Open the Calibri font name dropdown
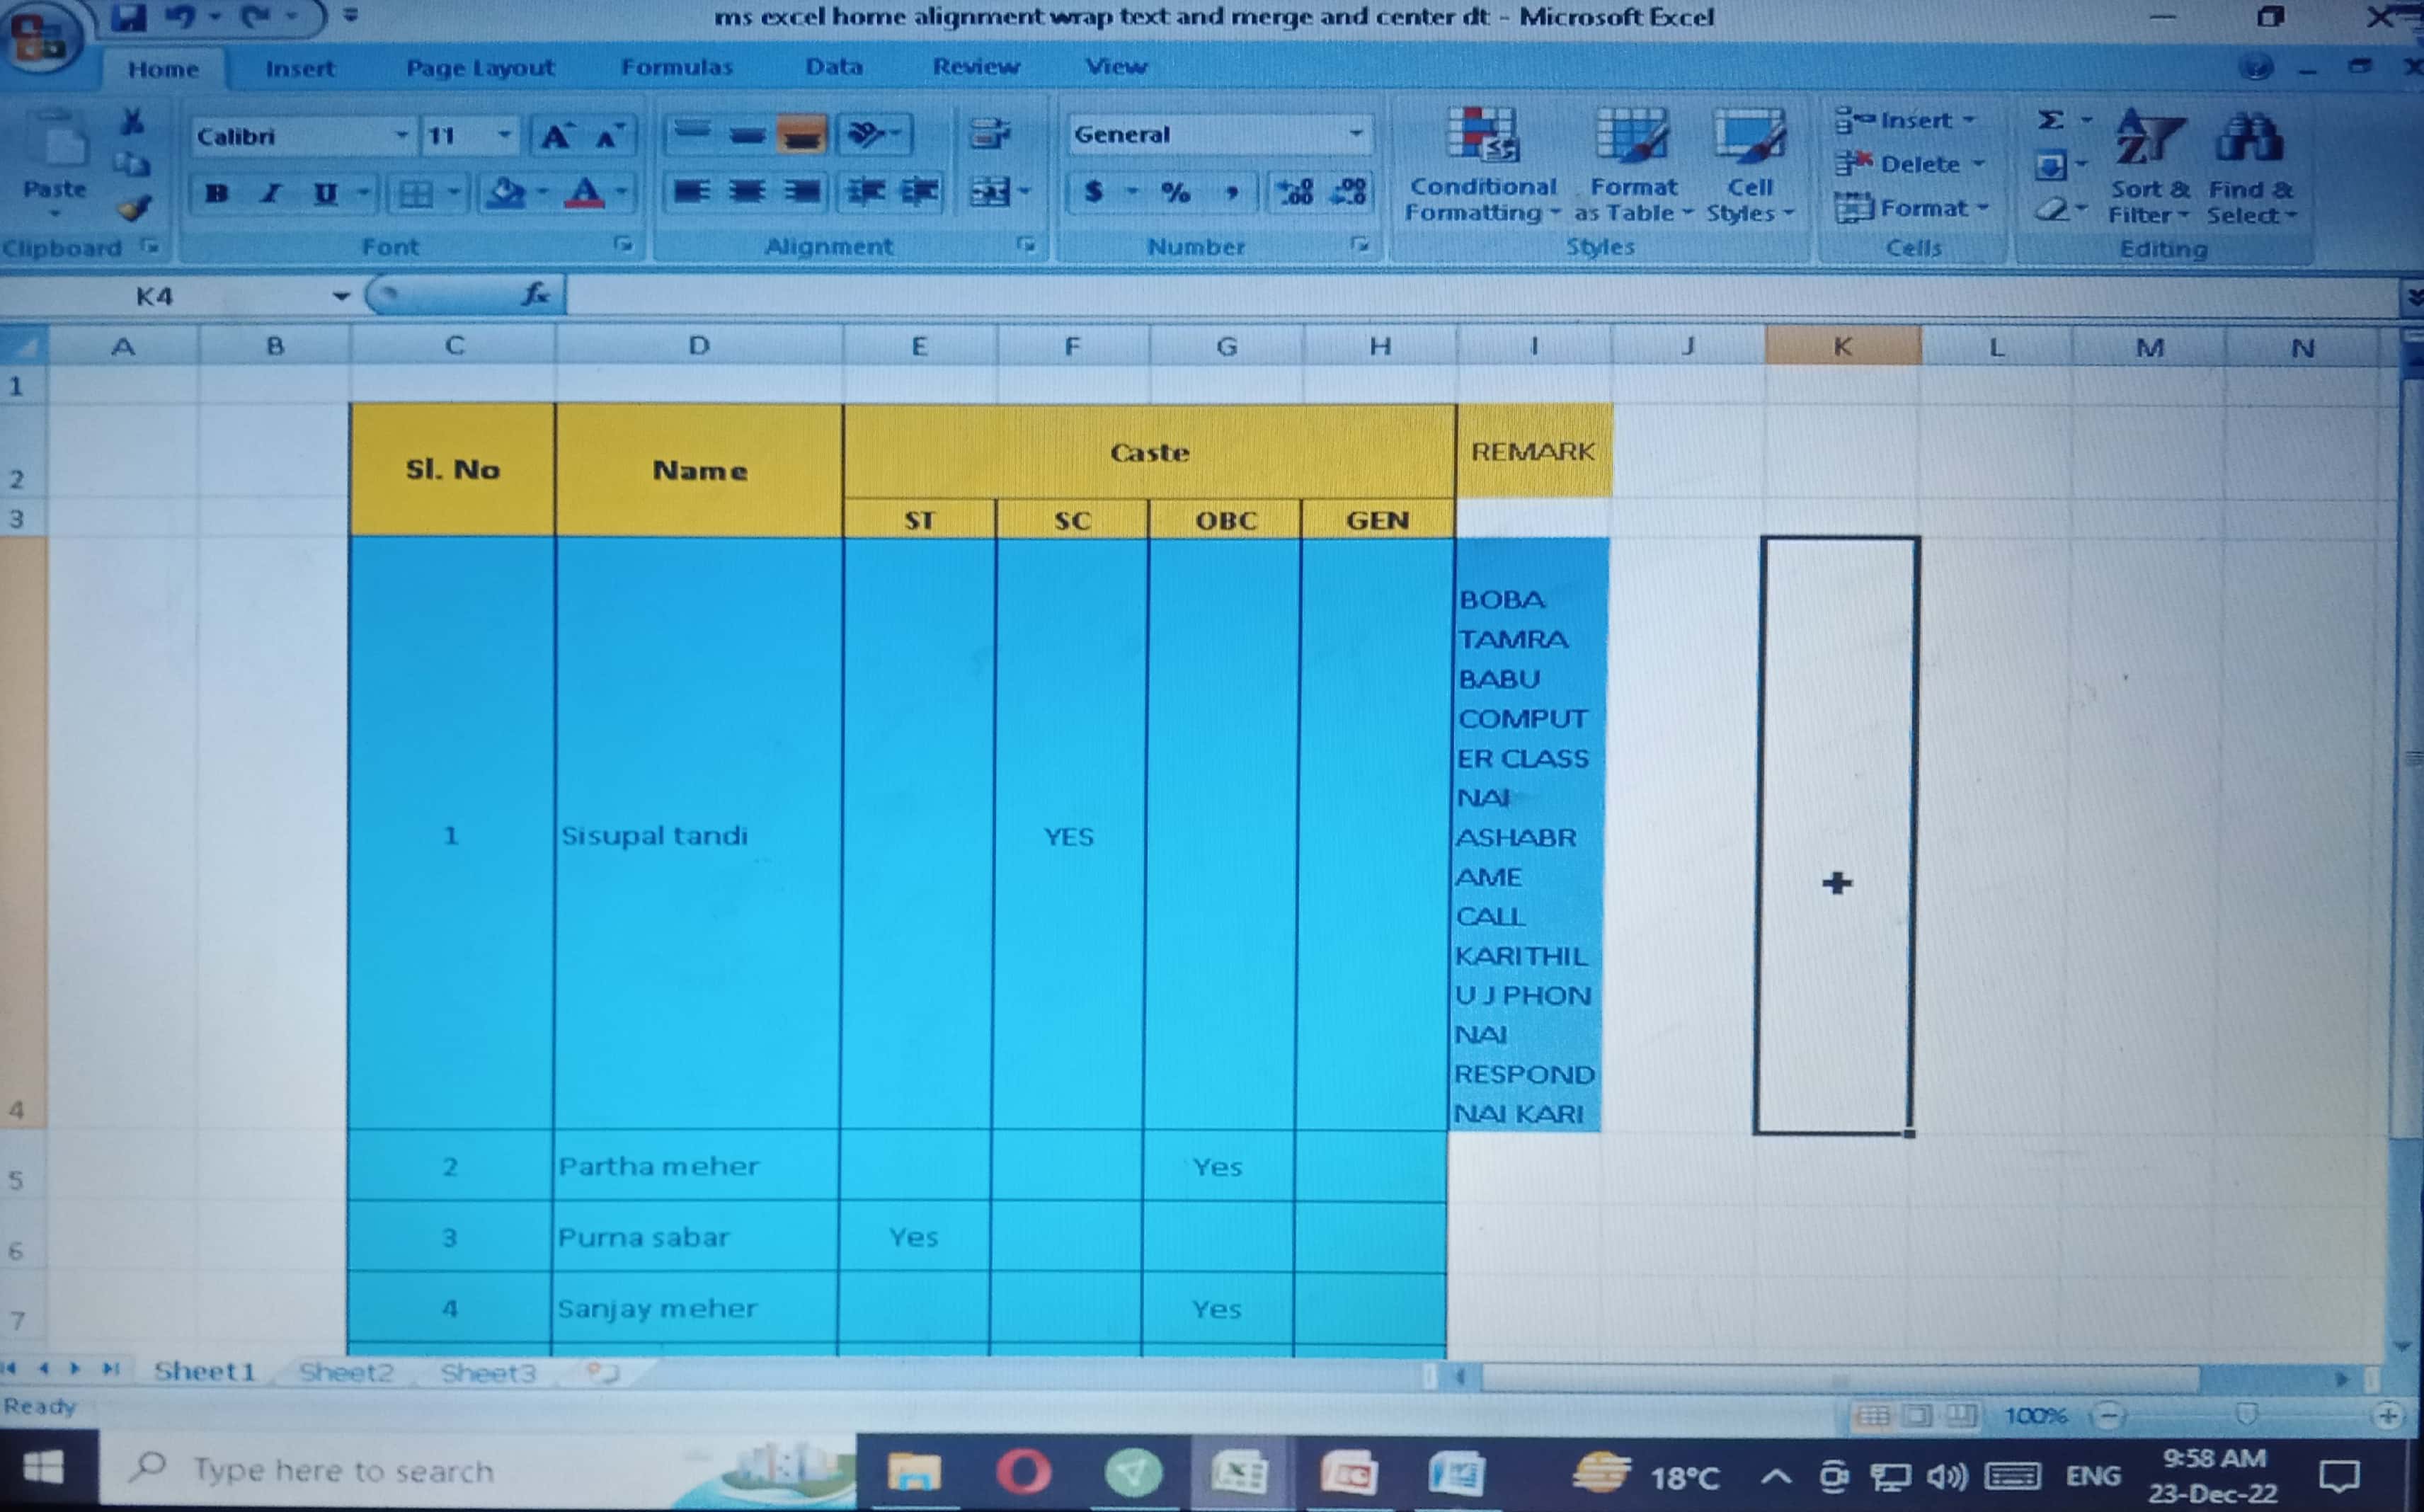 pos(401,135)
